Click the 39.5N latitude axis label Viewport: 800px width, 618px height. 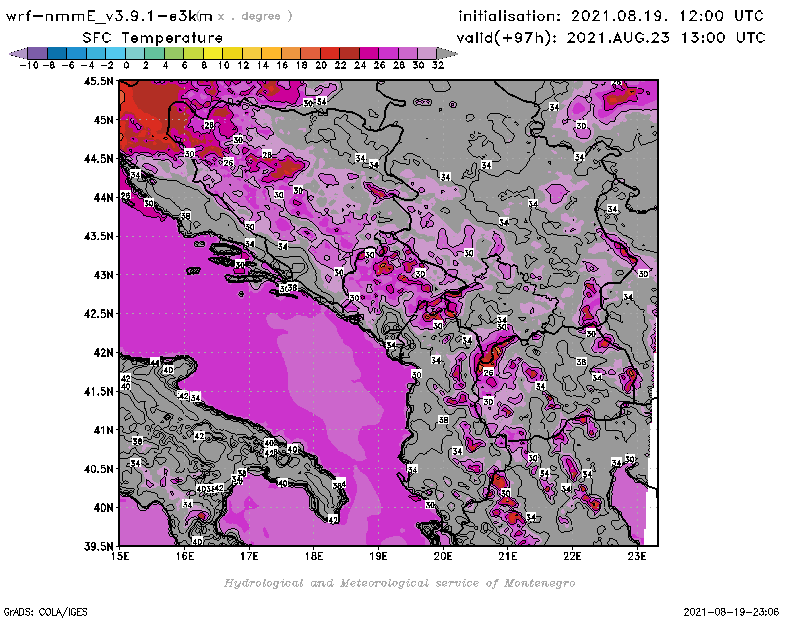98,547
